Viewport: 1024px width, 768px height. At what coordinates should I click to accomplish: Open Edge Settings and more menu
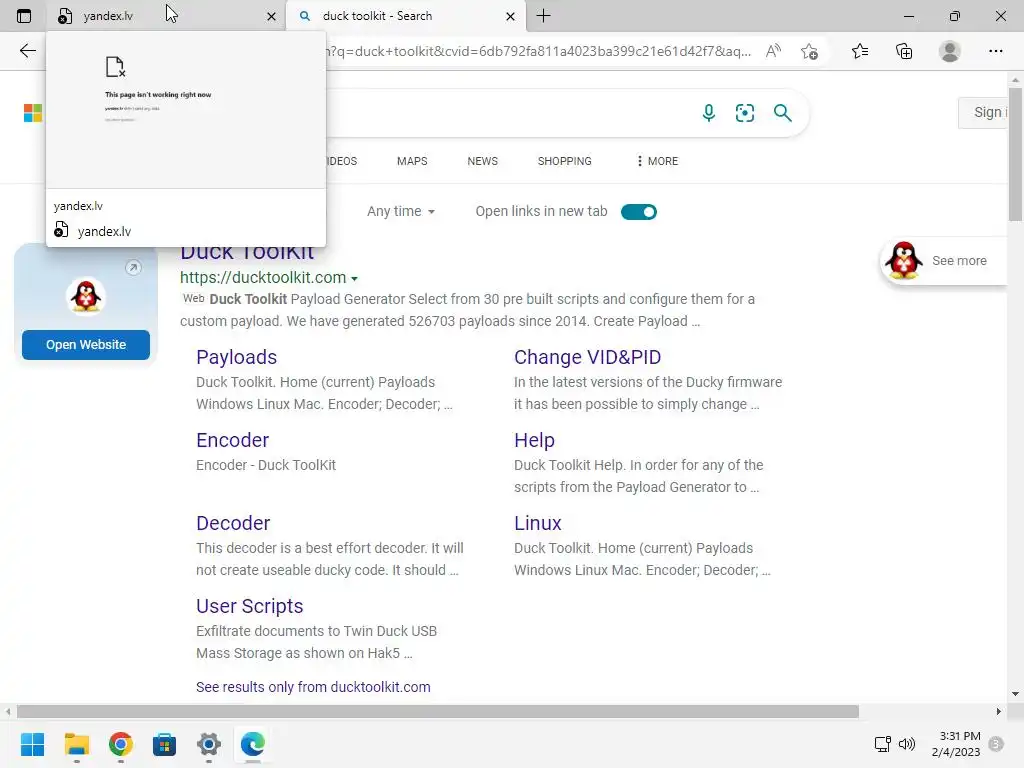[995, 51]
